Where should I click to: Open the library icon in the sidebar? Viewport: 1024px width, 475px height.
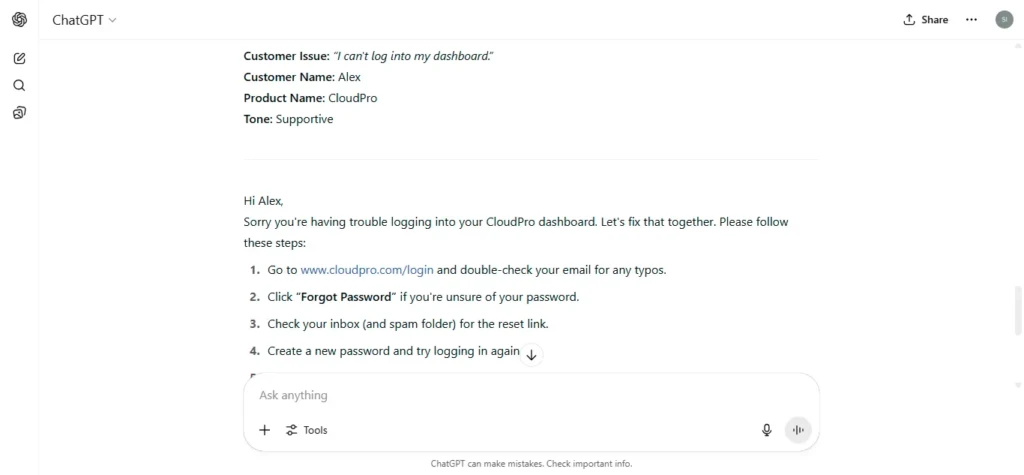tap(20, 113)
